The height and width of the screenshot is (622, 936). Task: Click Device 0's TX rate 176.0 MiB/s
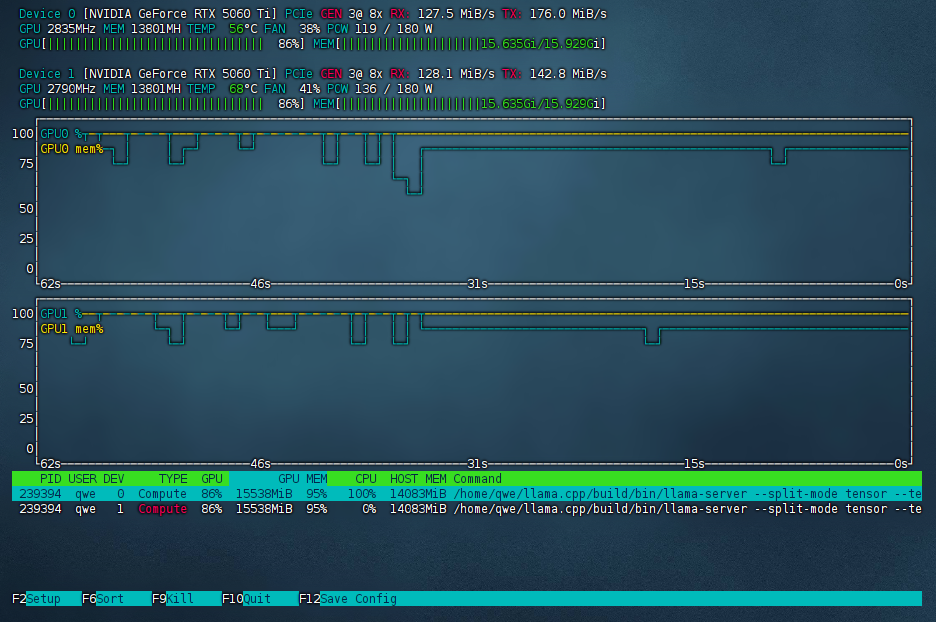click(568, 14)
